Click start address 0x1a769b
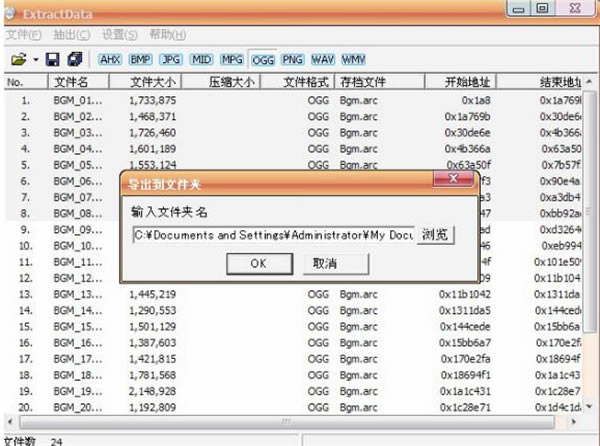This screenshot has width=600, height=446. pos(467,117)
